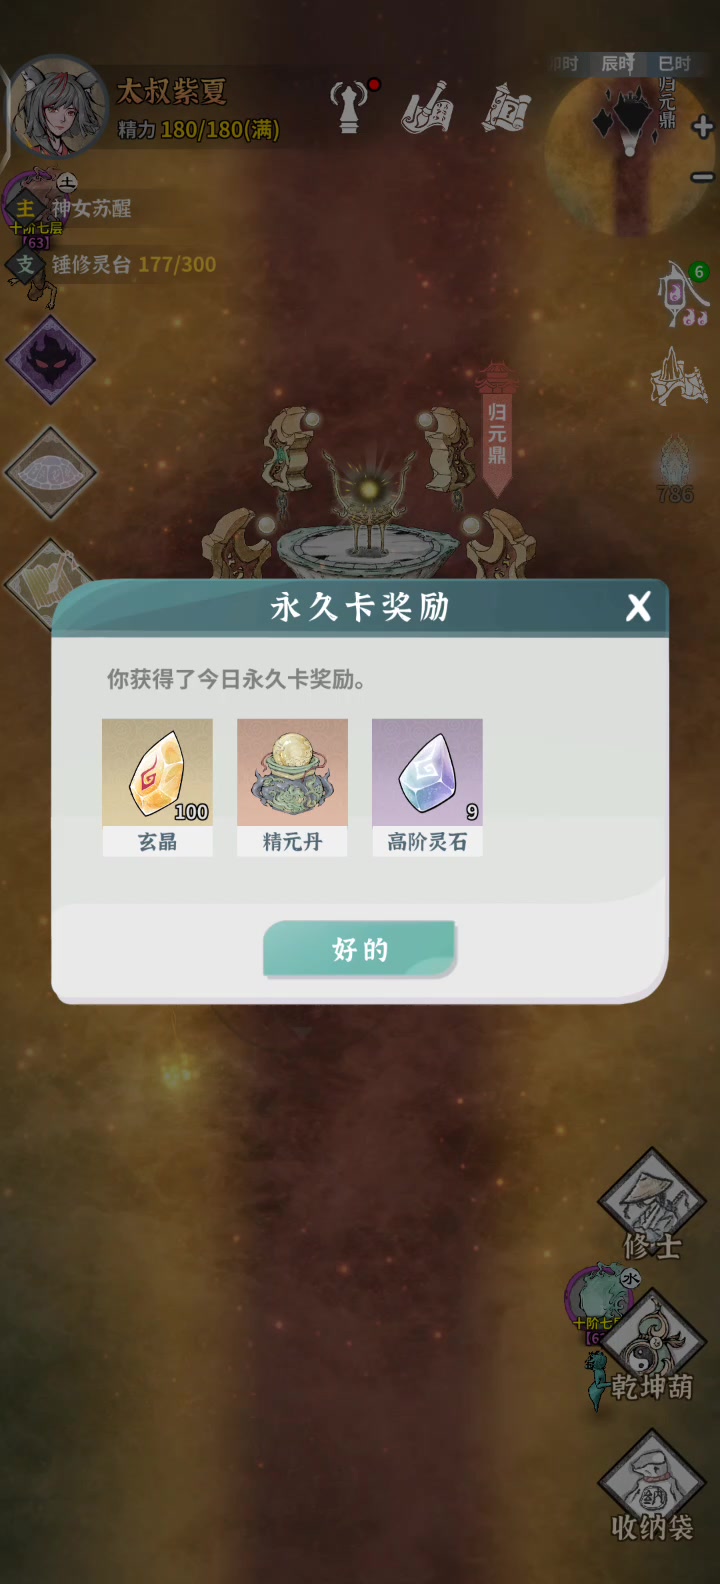Zoom in the minimap with plus
Screen dimensions: 720x1584
703,126
